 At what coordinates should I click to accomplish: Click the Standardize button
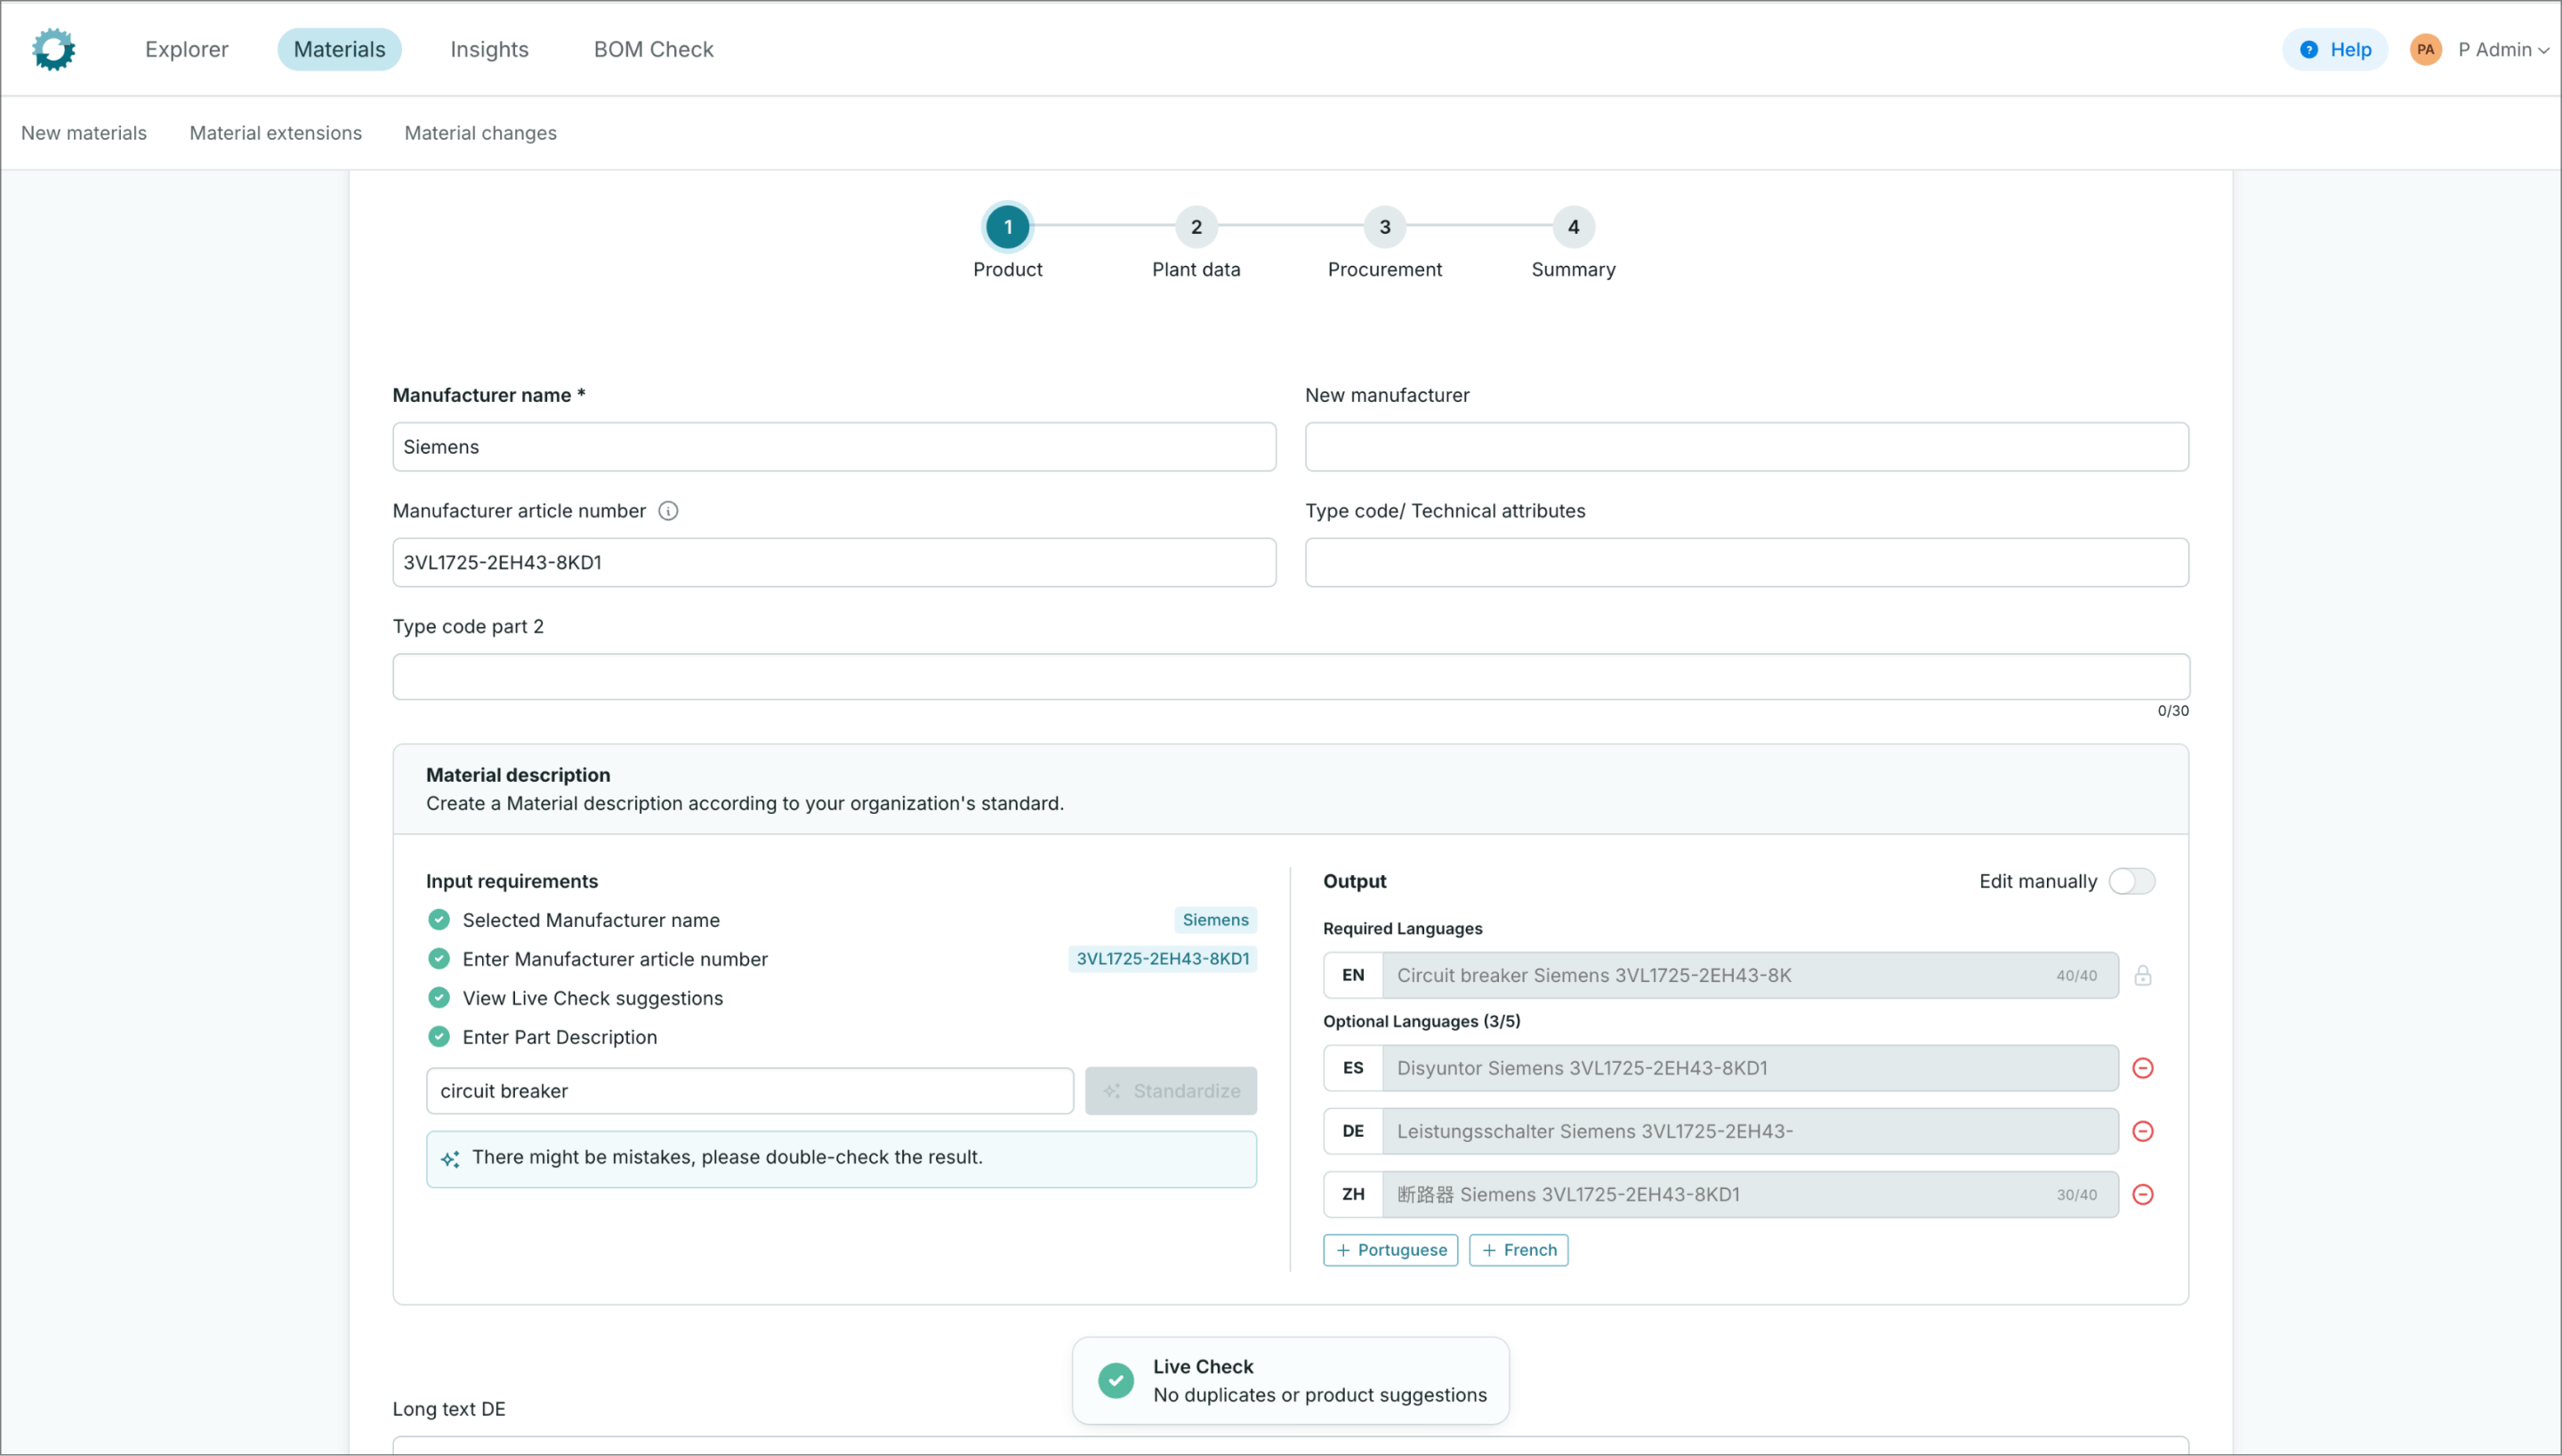pos(1170,1091)
